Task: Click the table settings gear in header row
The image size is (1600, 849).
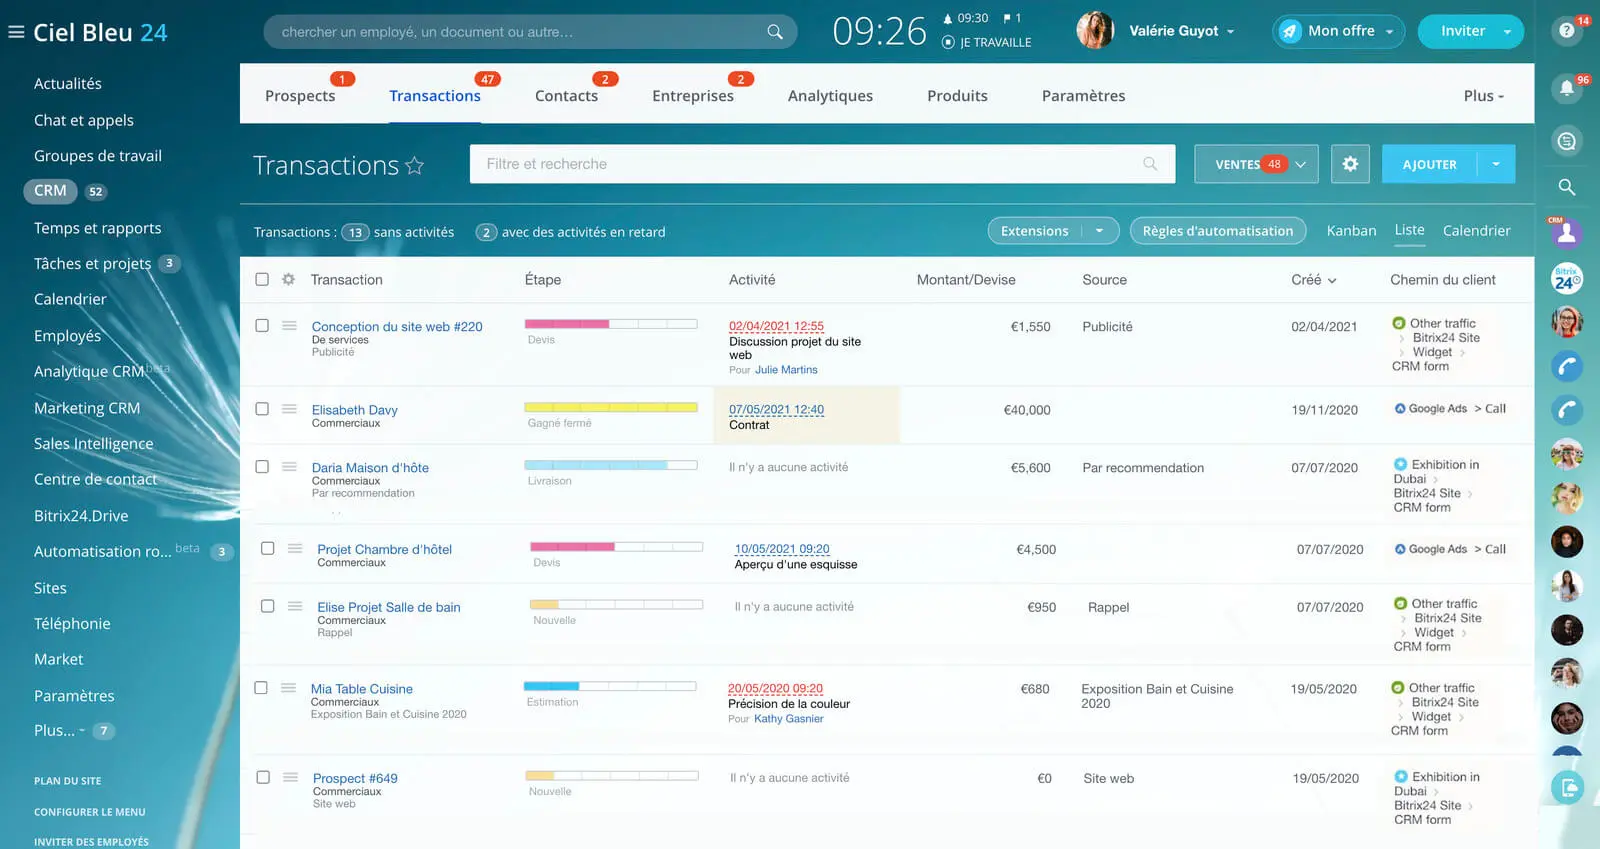Action: click(x=288, y=280)
